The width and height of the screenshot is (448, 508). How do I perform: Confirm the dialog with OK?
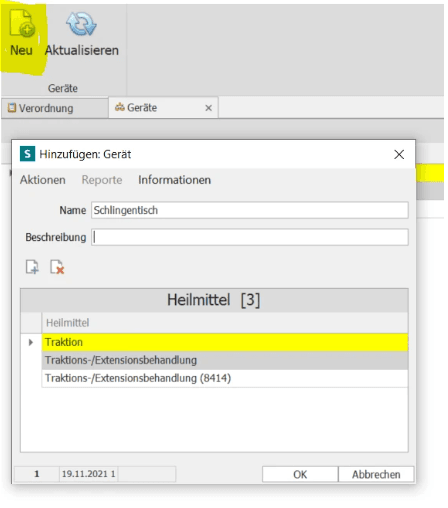point(300,474)
